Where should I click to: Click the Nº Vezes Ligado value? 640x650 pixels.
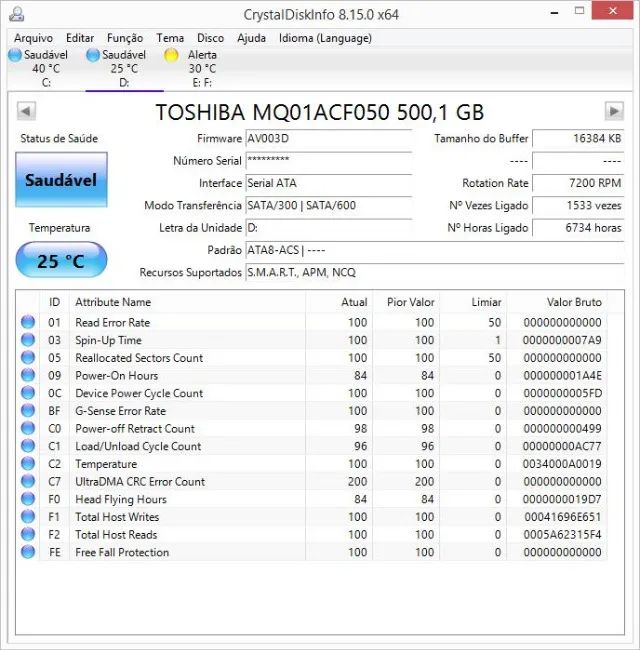(x=578, y=206)
